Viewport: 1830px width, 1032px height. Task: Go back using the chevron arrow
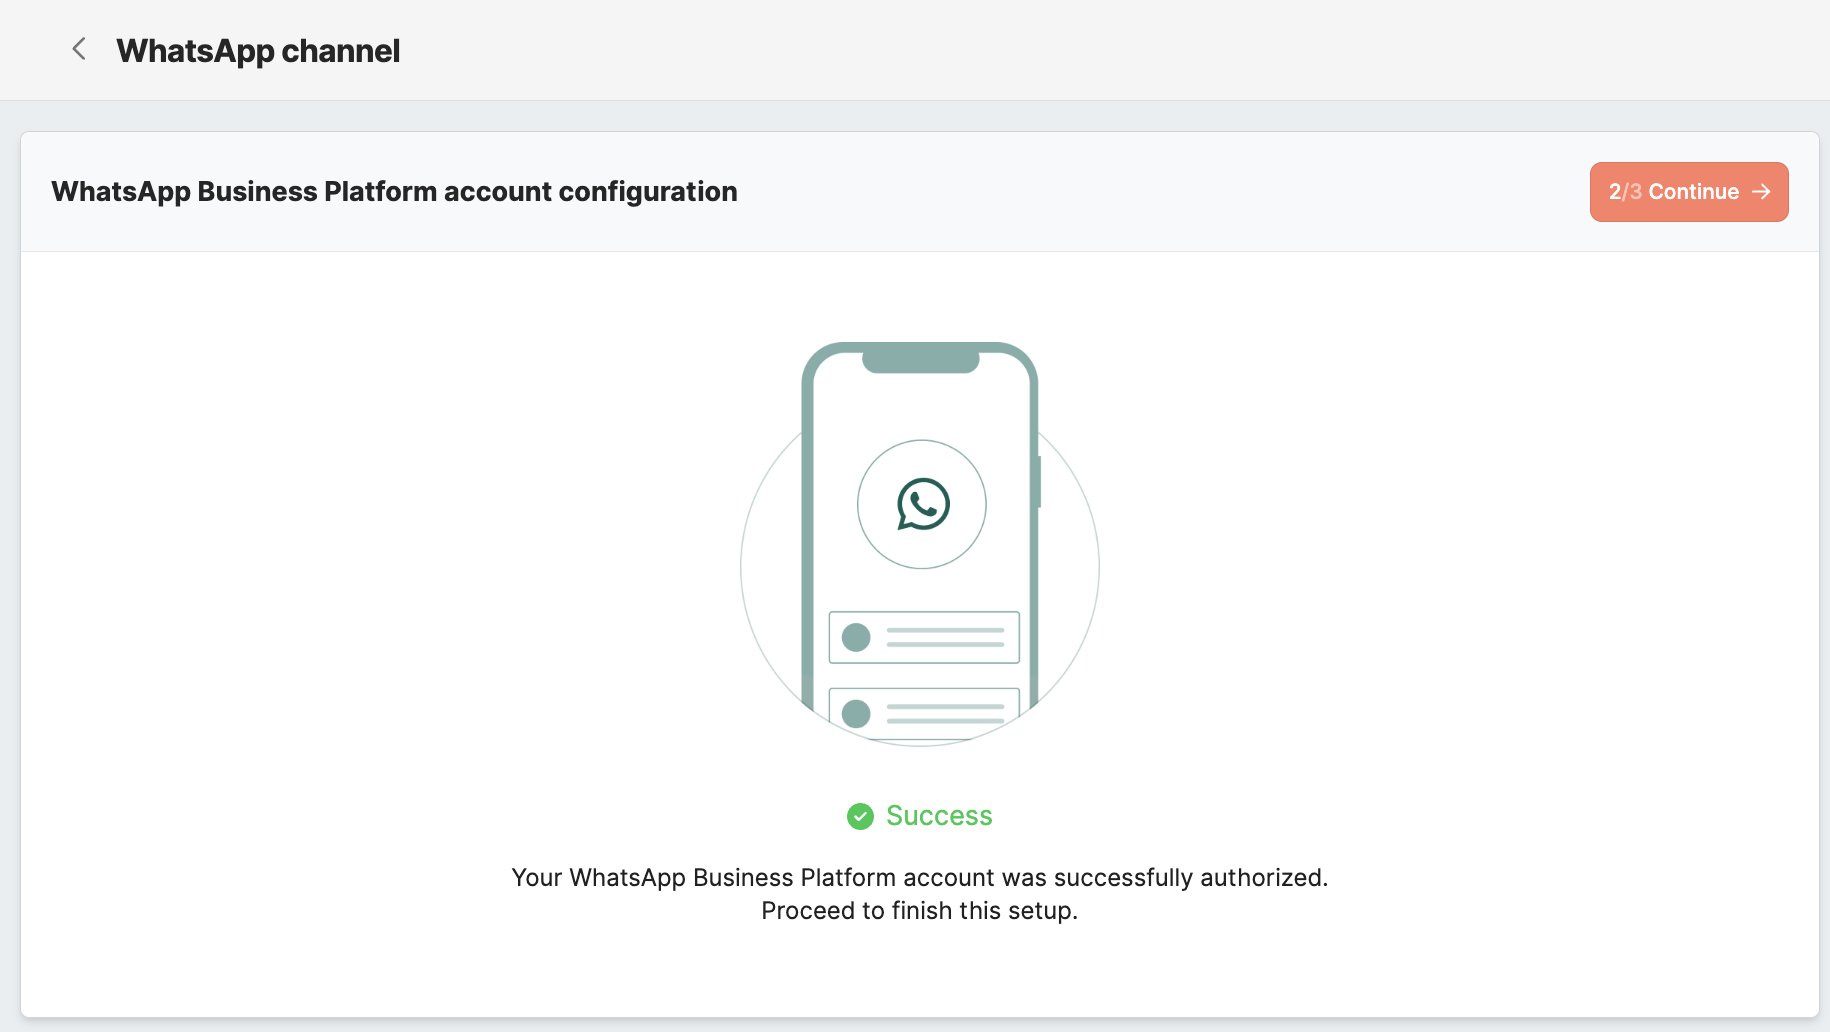(x=79, y=49)
